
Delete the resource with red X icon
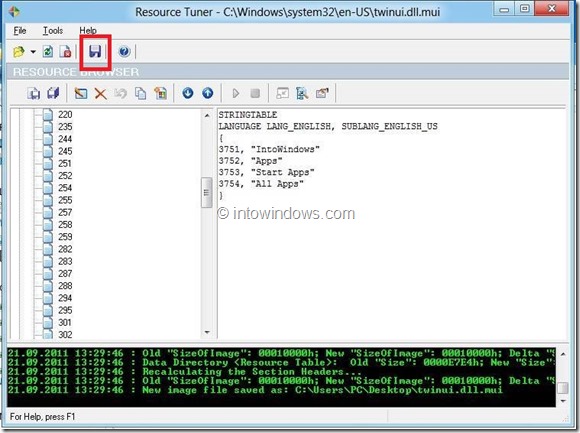[101, 94]
